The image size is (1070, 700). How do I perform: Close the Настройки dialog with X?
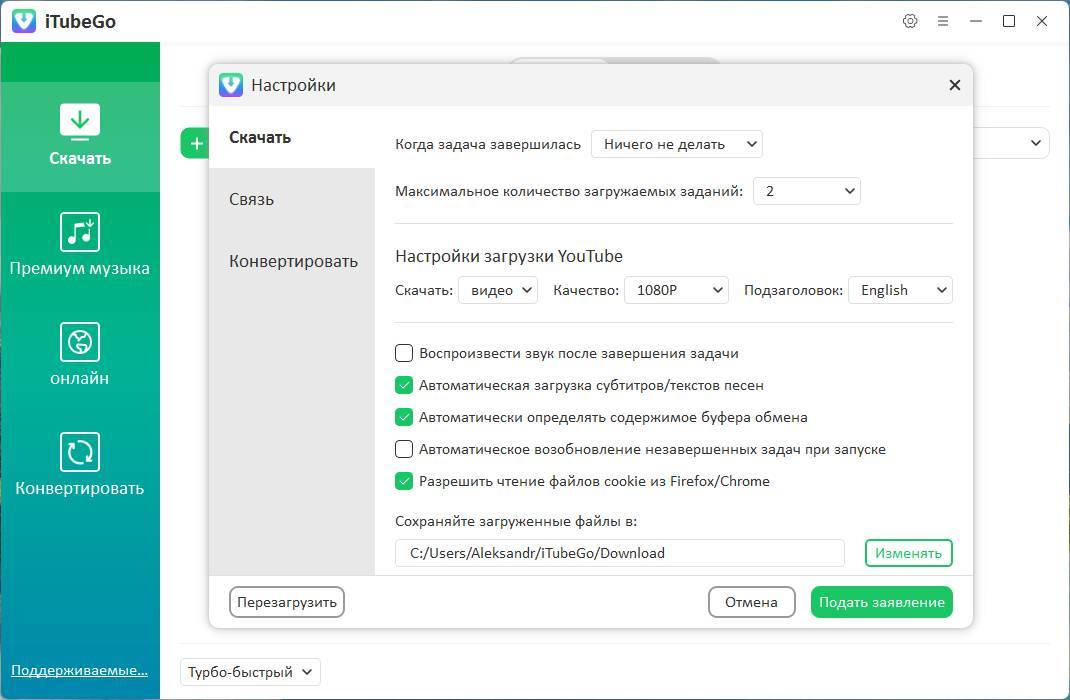click(954, 85)
